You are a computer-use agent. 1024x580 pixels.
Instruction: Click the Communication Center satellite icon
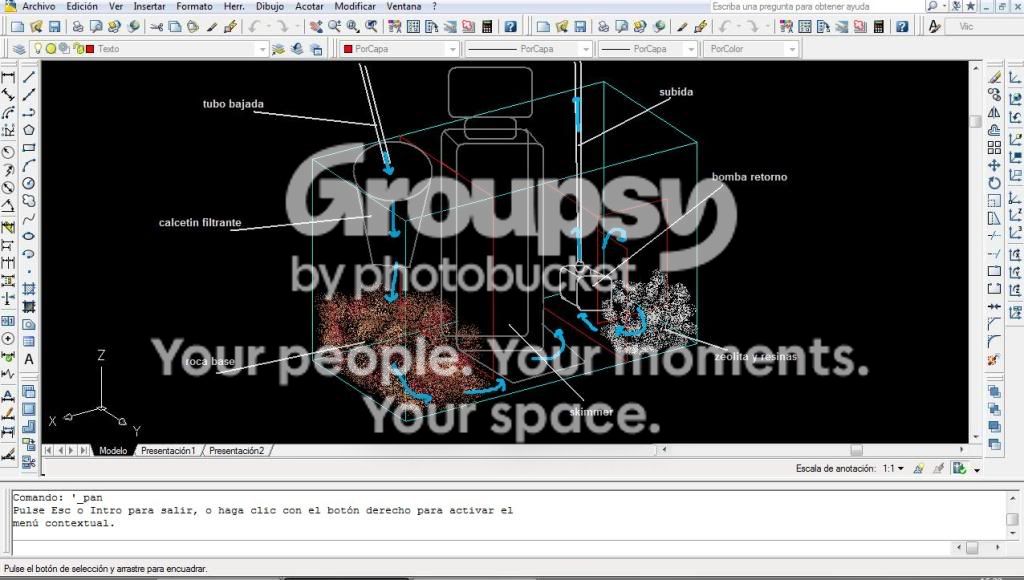[x=956, y=6]
